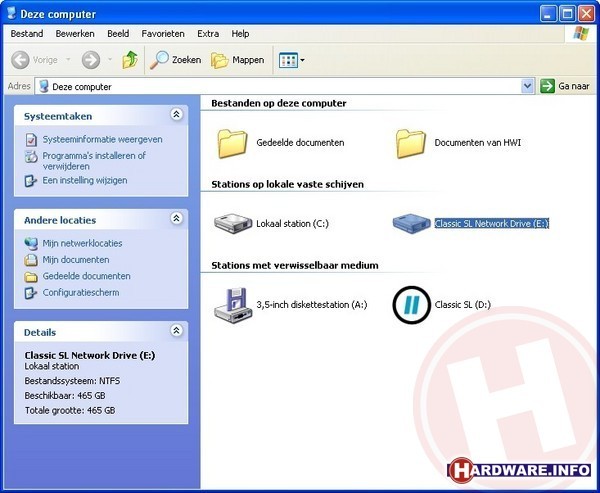
Task: Open the Beeld menu
Action: click(x=118, y=34)
